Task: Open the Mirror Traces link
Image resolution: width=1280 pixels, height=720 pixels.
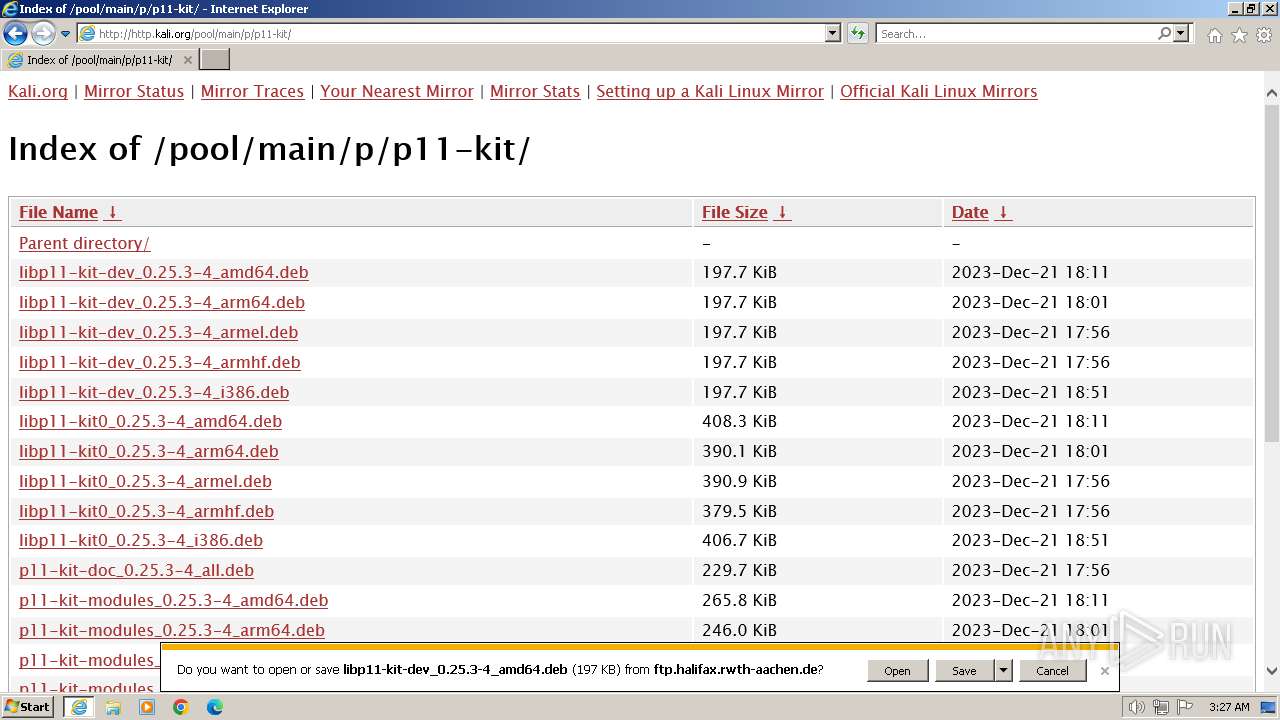Action: coord(252,91)
